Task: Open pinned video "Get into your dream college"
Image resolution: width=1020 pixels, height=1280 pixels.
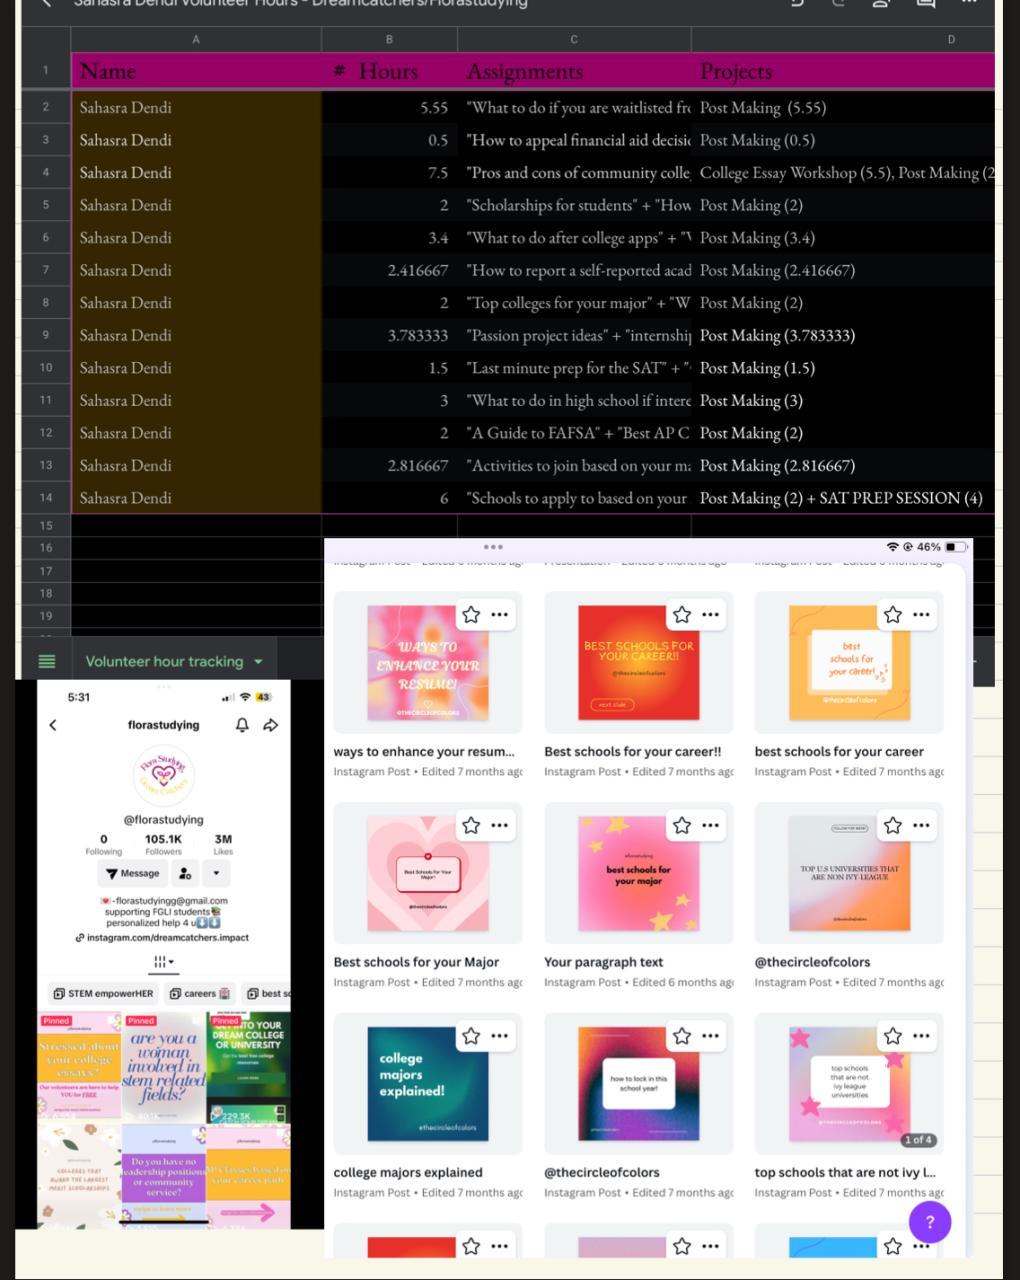Action: coord(248,1067)
